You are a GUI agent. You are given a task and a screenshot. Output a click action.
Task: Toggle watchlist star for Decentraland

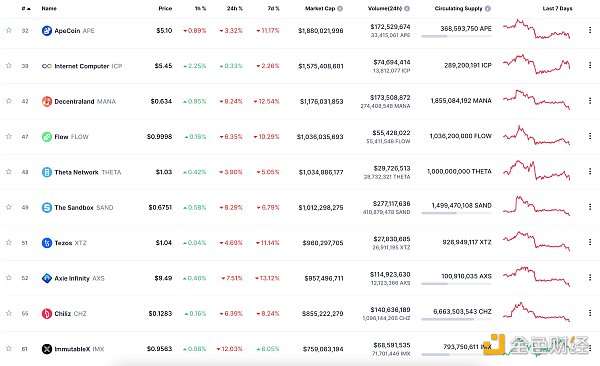[9, 101]
